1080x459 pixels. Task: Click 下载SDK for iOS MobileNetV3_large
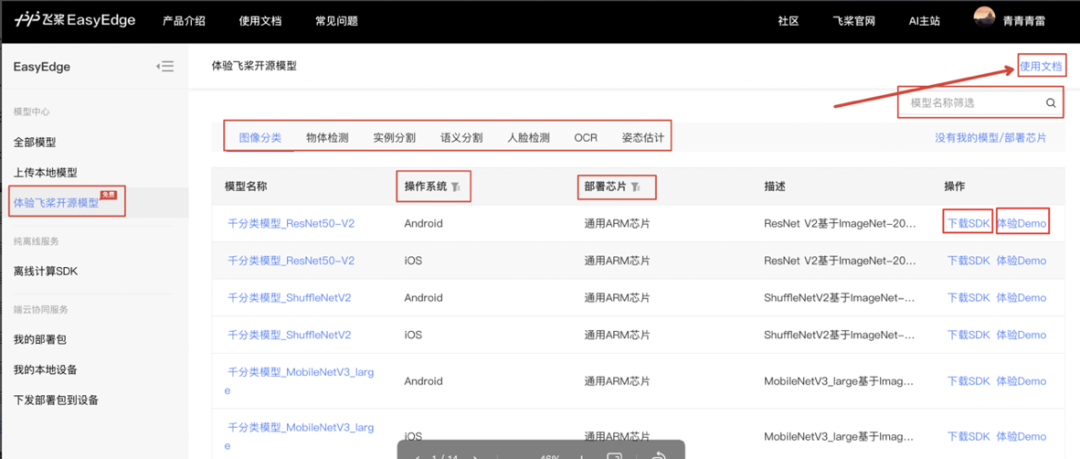click(x=968, y=436)
